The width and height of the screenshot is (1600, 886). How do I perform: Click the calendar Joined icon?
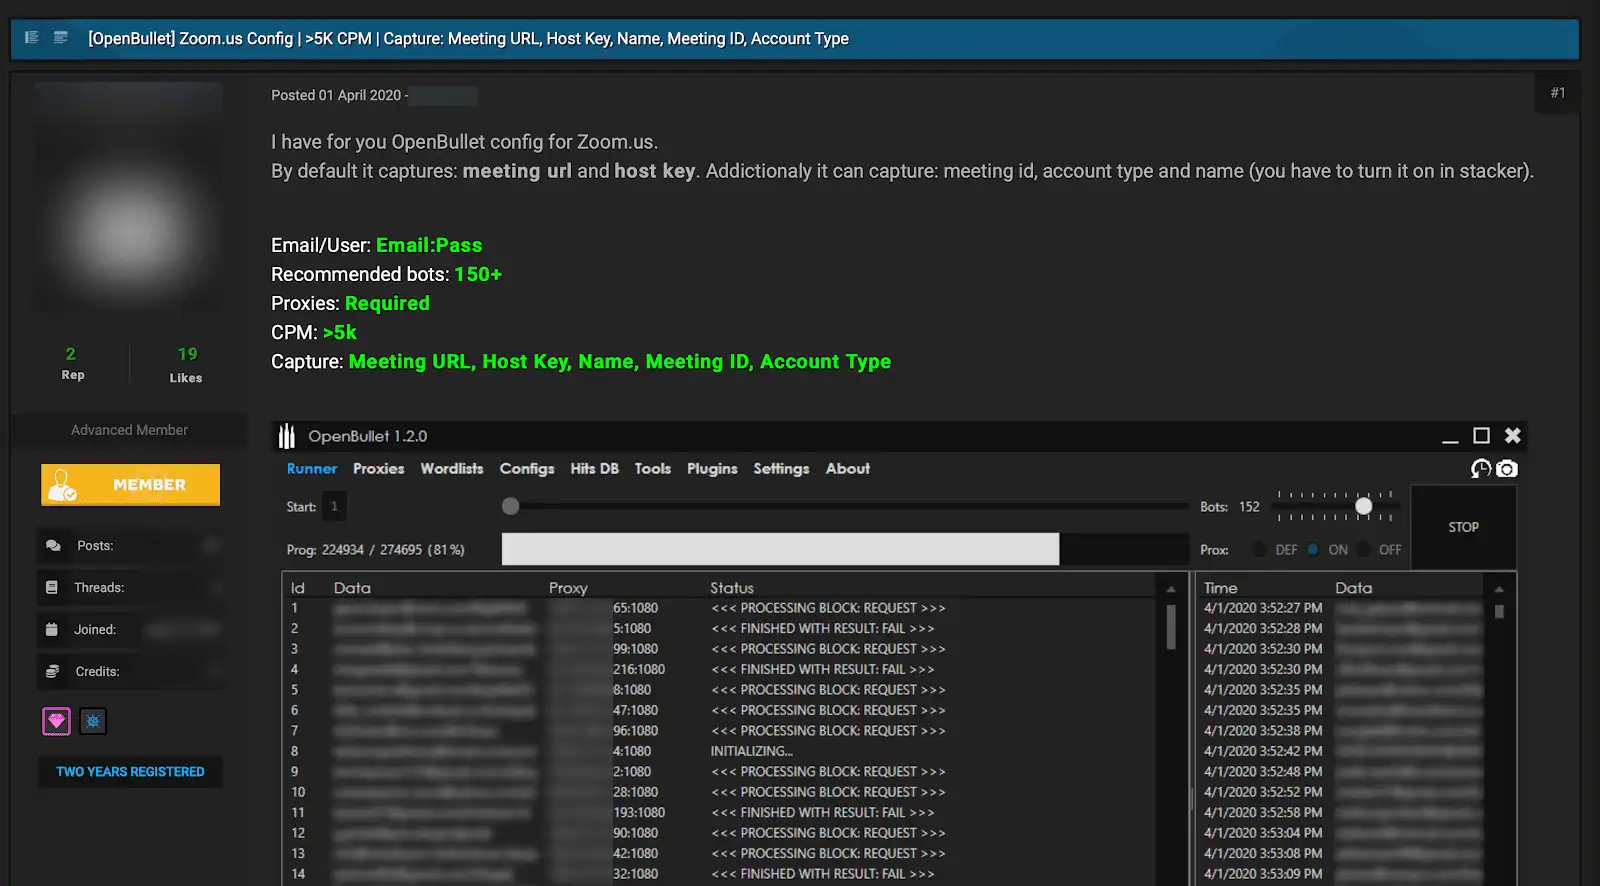[52, 630]
